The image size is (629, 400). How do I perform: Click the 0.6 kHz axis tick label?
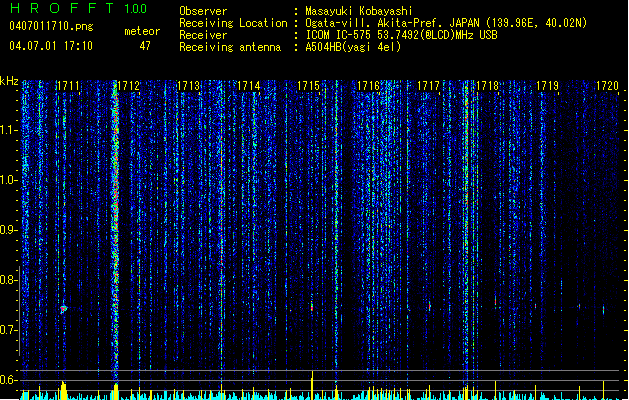pos(9,380)
